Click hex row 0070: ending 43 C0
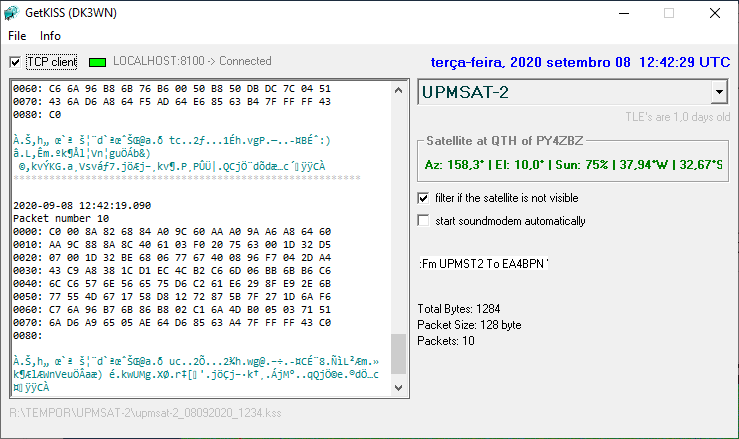Screen dimensions: 739x439 (172, 323)
